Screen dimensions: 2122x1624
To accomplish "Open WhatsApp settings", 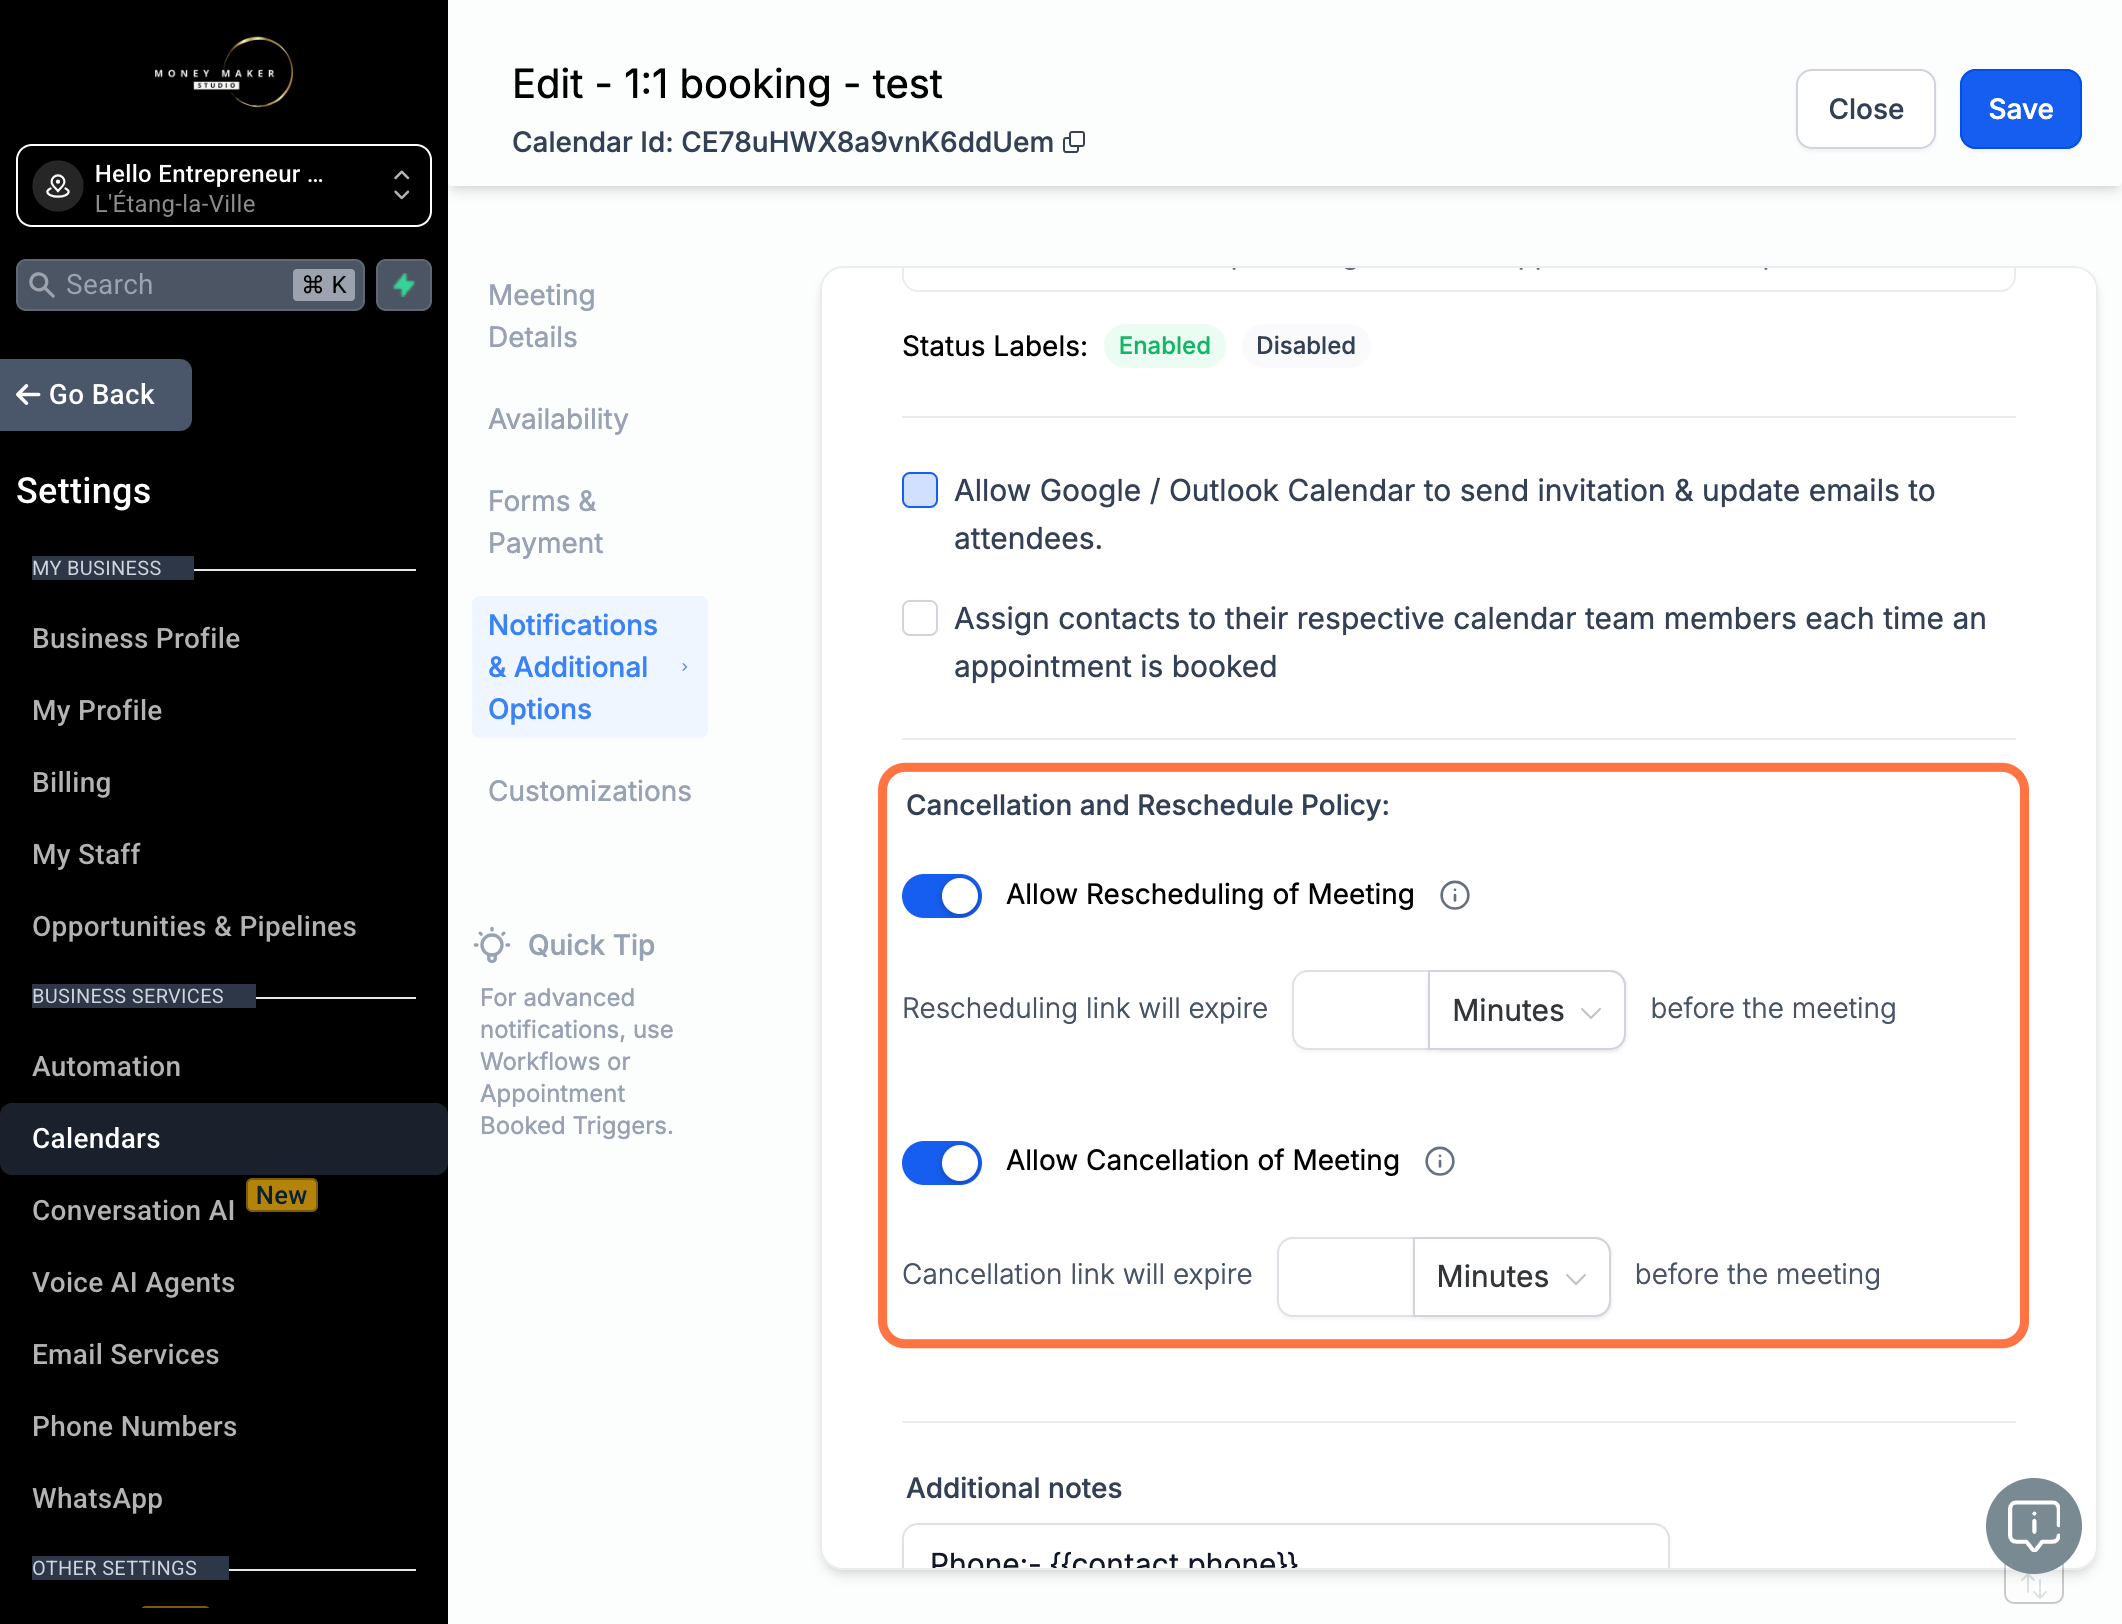I will (x=97, y=1498).
